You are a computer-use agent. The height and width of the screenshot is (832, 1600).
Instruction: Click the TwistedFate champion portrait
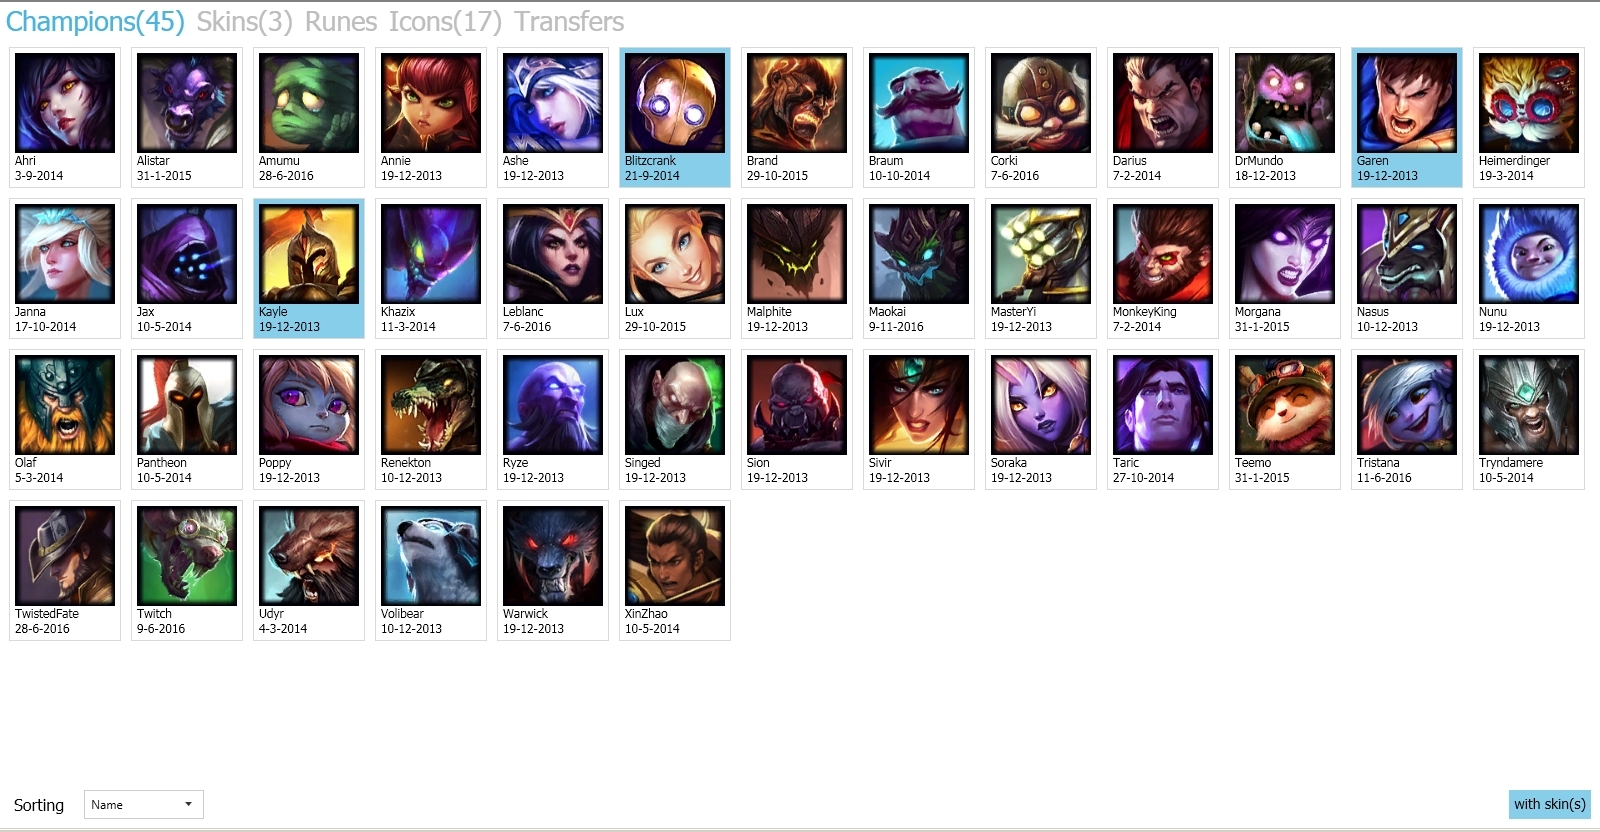(65, 556)
